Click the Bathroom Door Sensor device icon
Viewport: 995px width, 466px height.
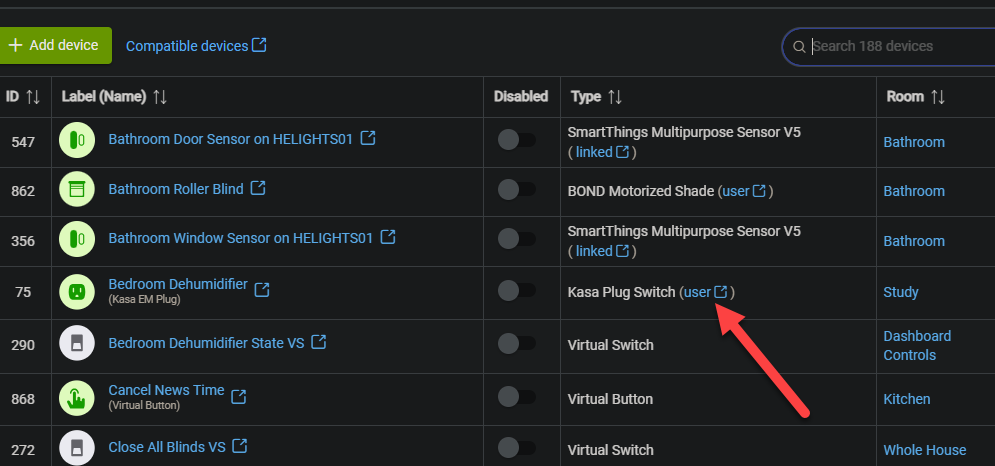click(77, 141)
